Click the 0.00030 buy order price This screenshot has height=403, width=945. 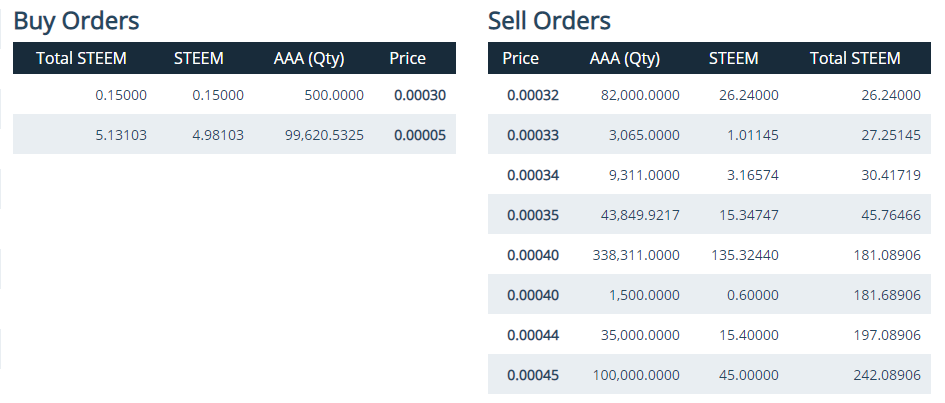(x=419, y=95)
